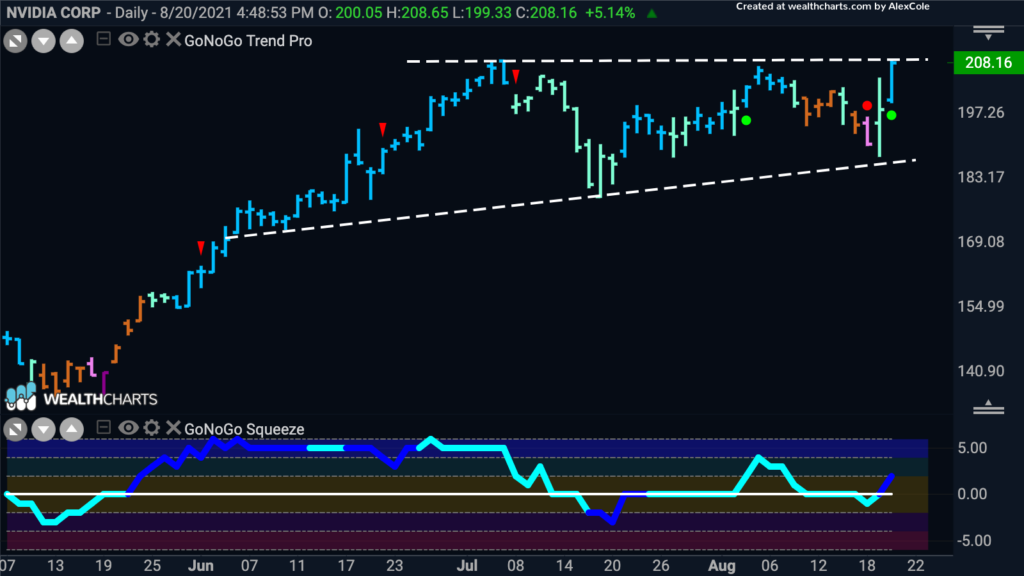Toggle GoNoGo Squeeze visibility eye
Screen dimensions: 1024x576
[x=128, y=428]
